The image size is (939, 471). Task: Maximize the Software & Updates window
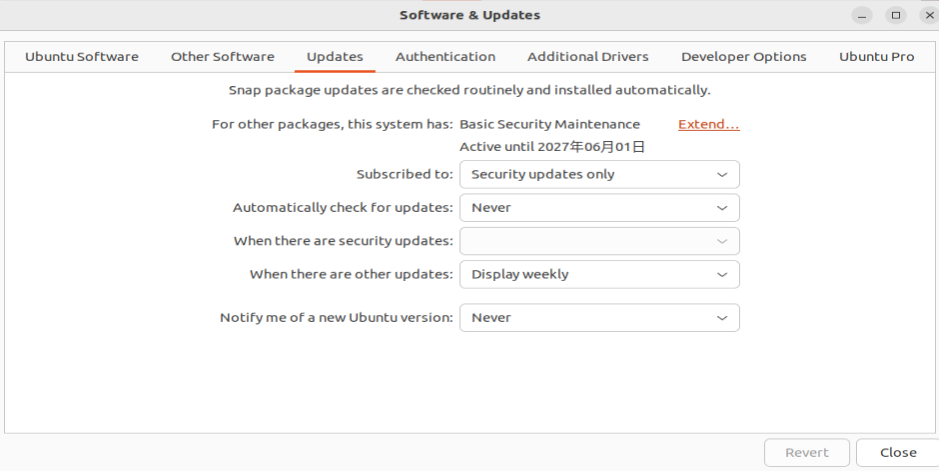click(896, 16)
